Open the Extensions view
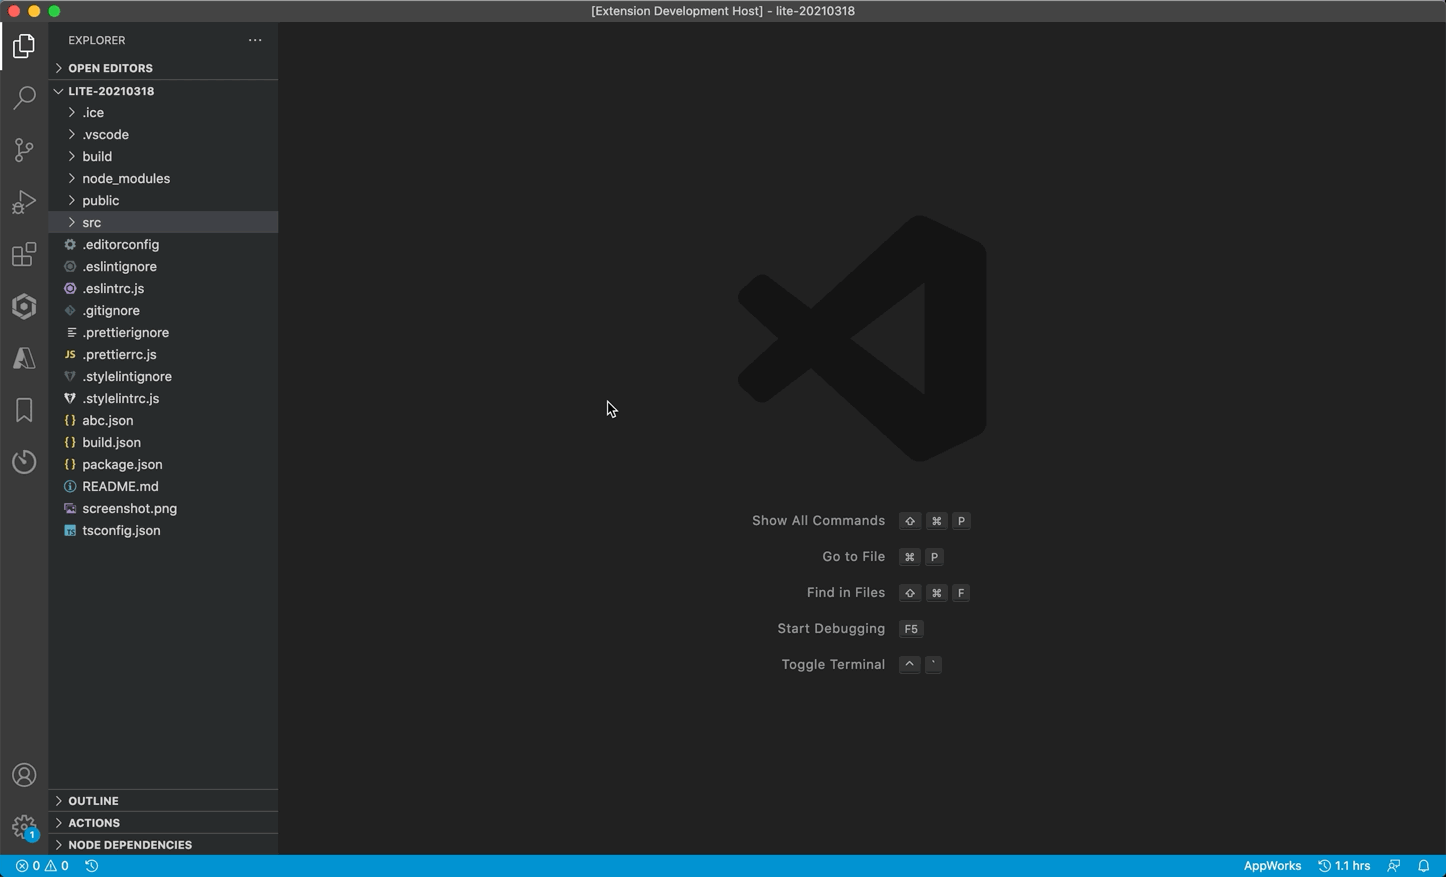 [24, 254]
